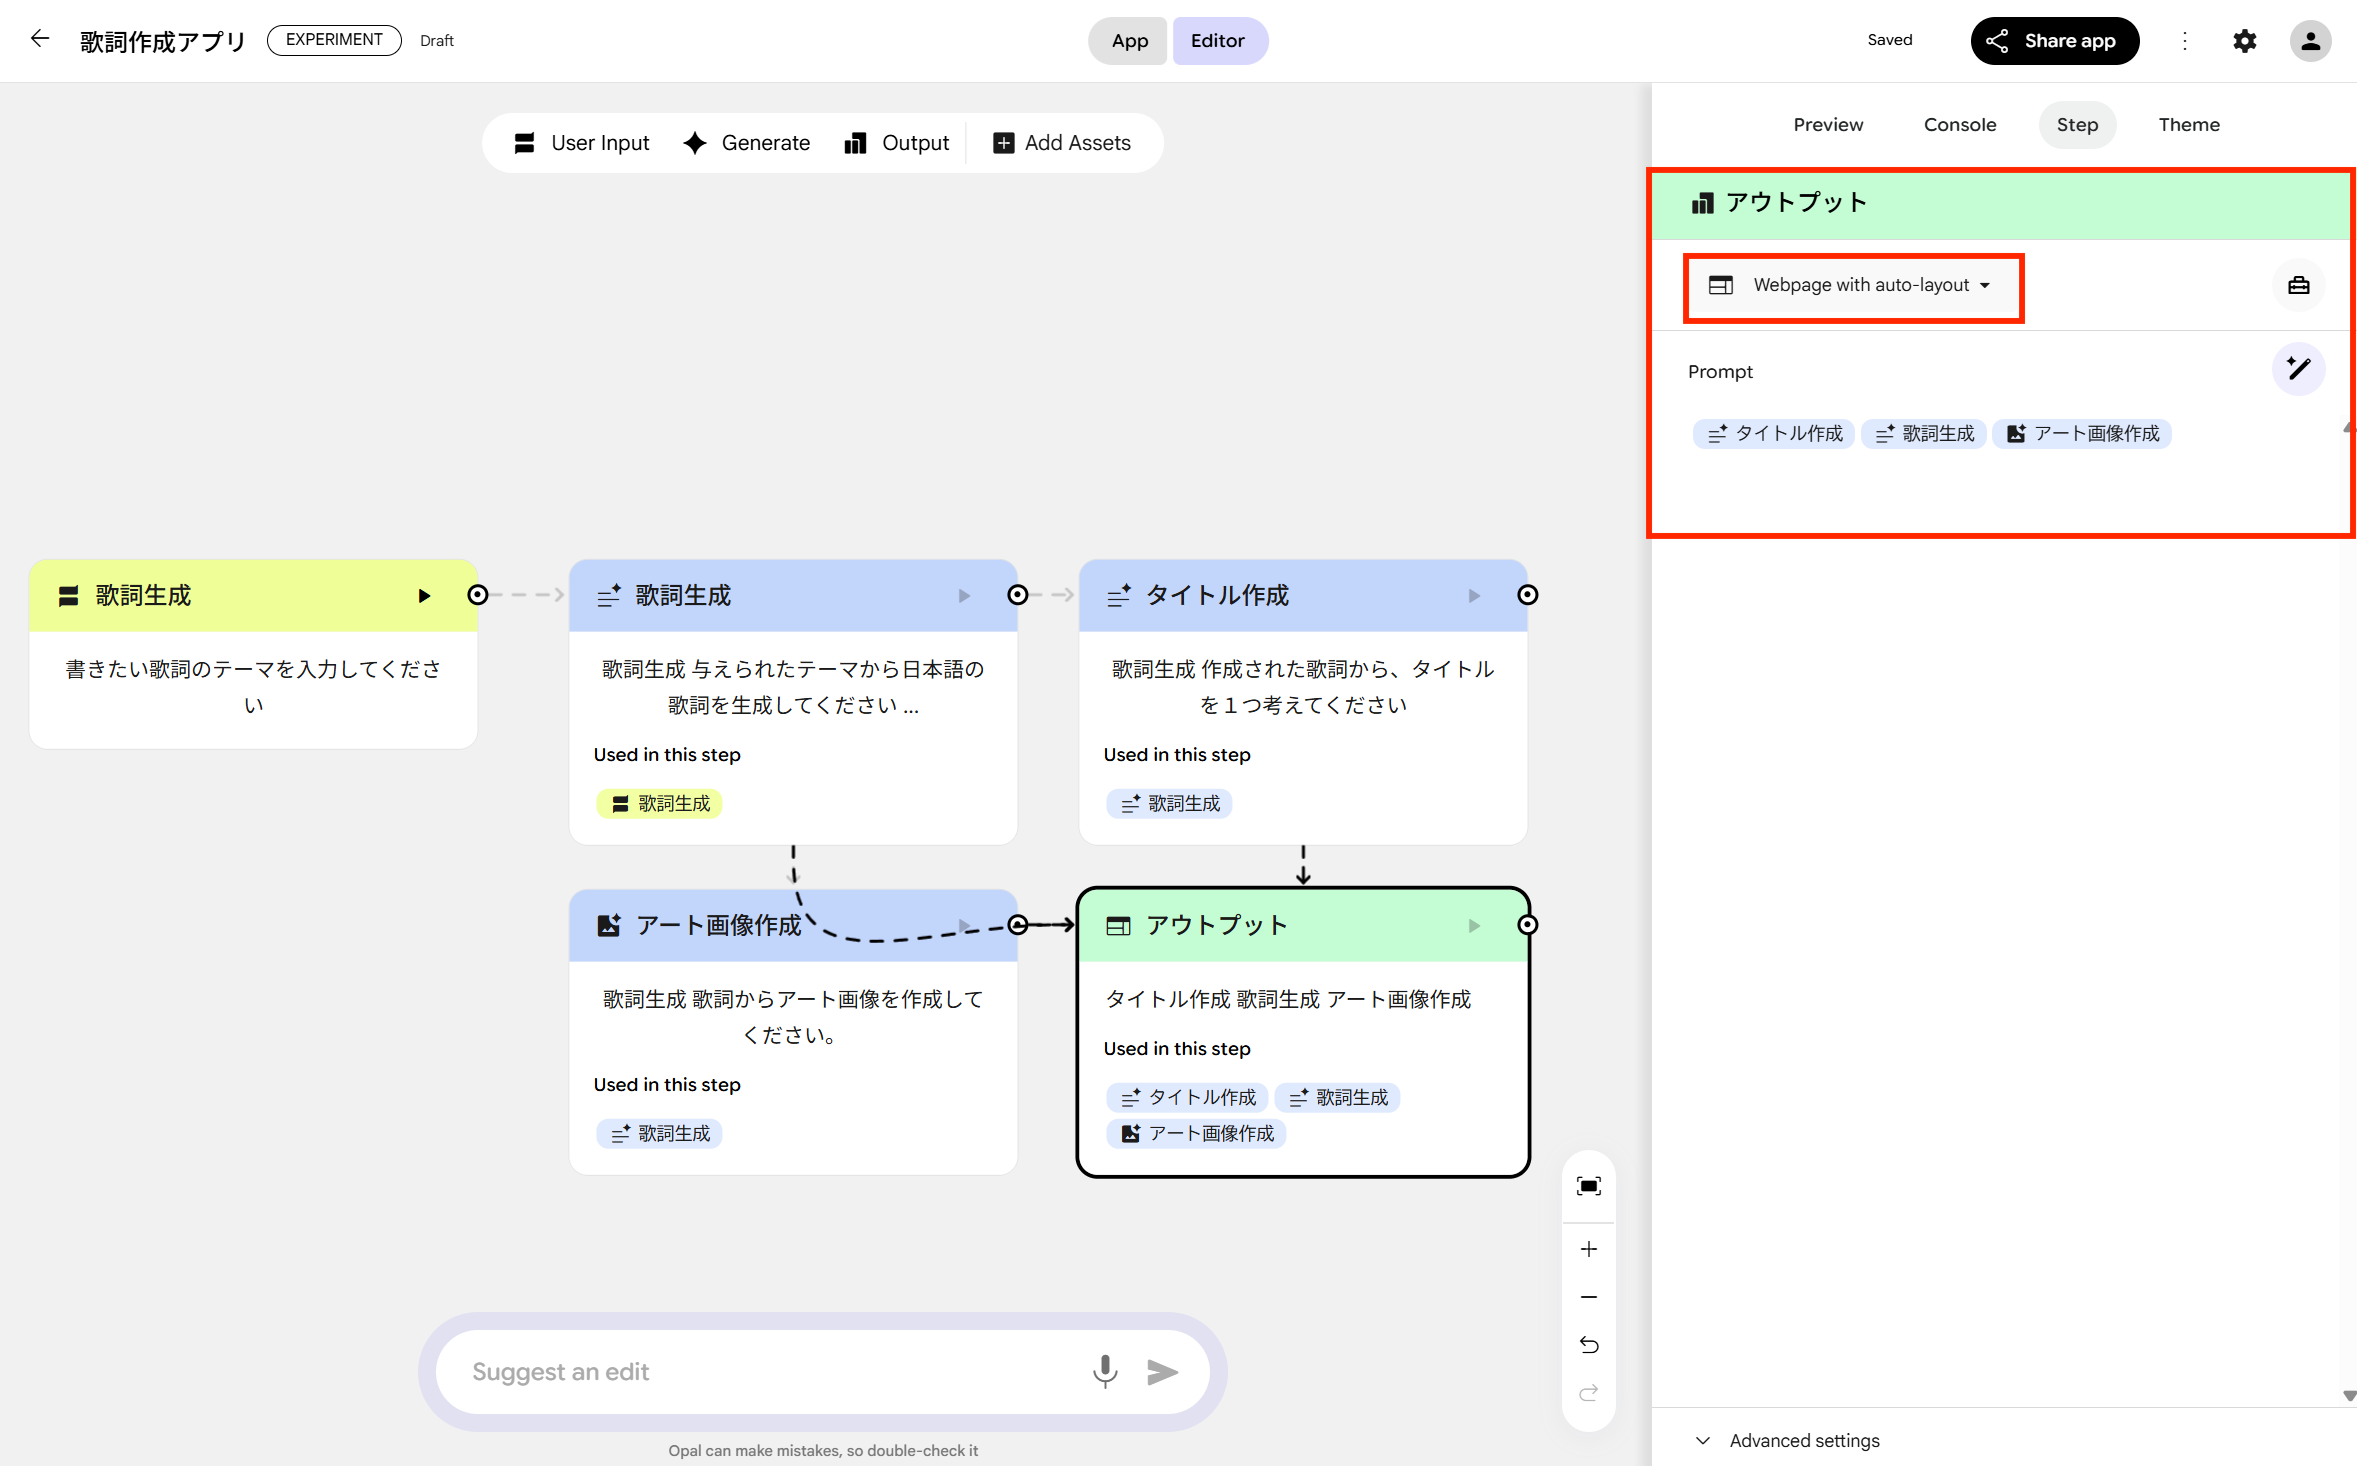Open the three-dot more options menu
The height and width of the screenshot is (1466, 2357).
click(2184, 41)
